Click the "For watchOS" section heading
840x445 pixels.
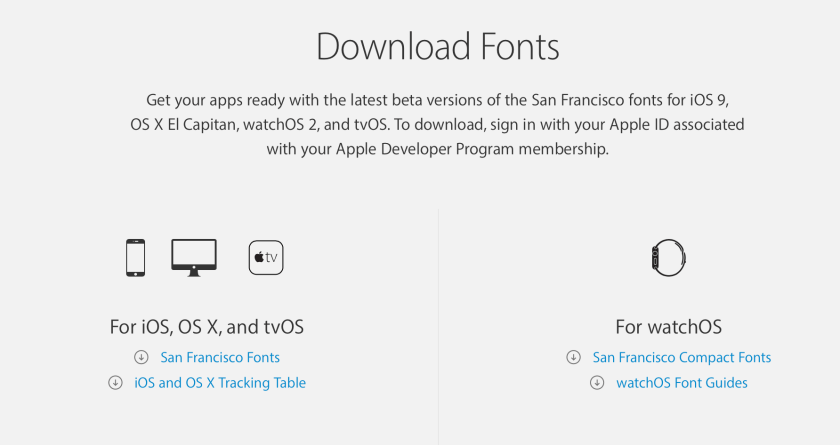pyautogui.click(x=668, y=327)
